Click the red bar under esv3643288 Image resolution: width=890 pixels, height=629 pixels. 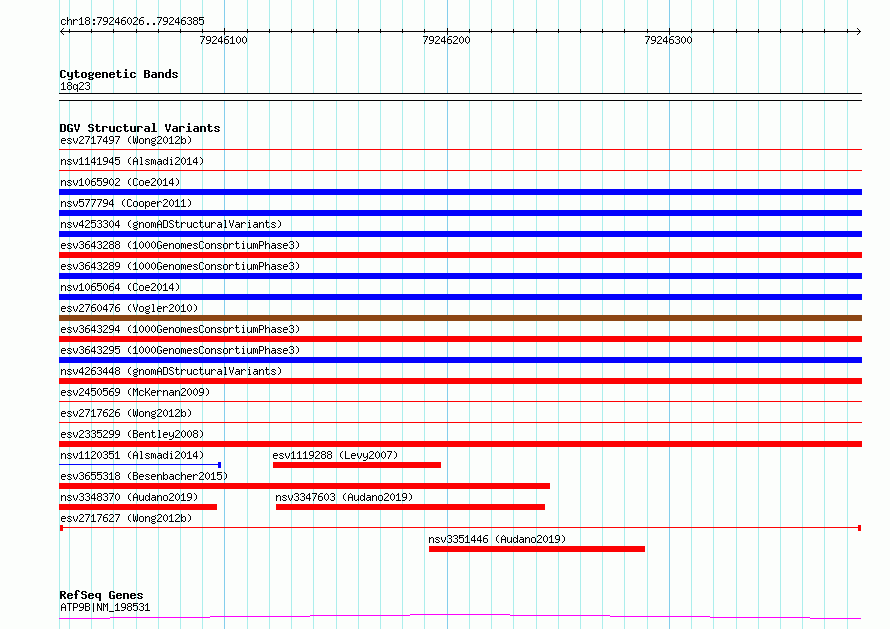[x=460, y=255]
